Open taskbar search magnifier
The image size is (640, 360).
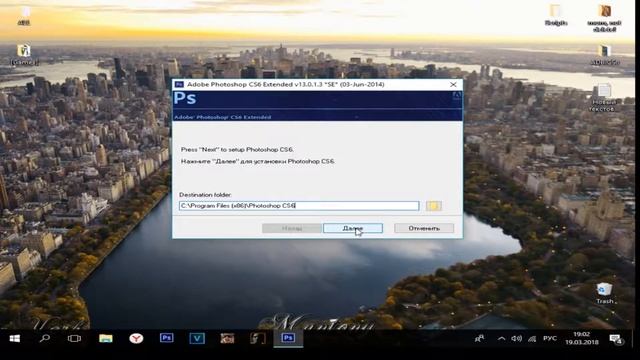pyautogui.click(x=45, y=338)
